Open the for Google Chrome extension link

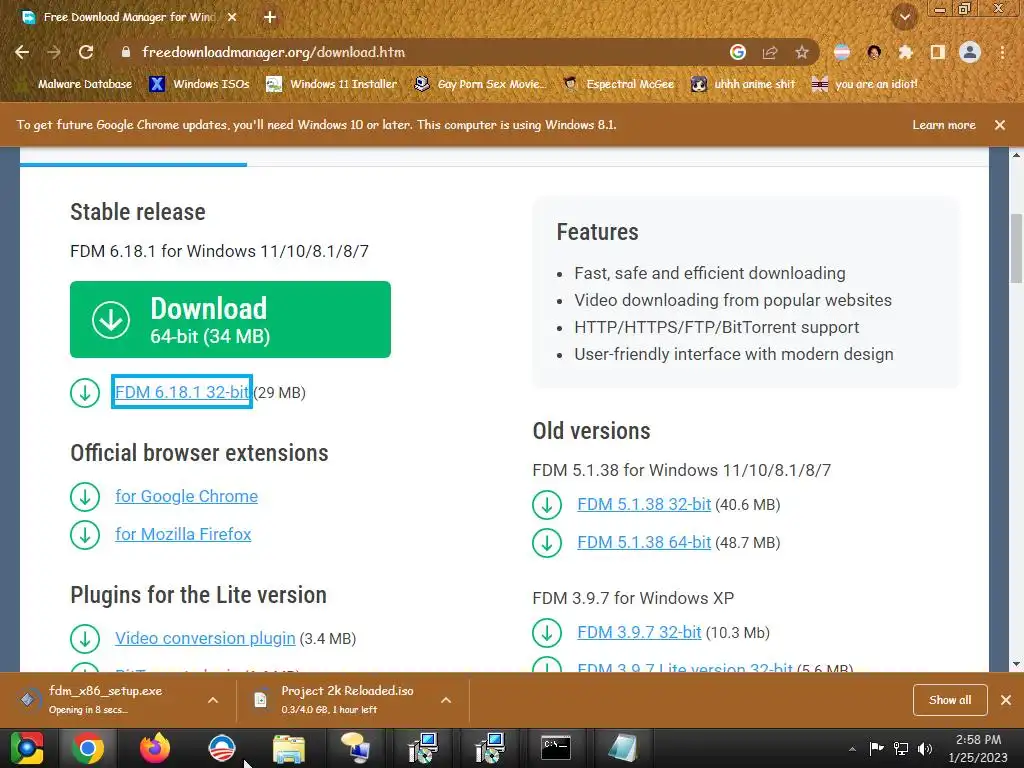187,496
